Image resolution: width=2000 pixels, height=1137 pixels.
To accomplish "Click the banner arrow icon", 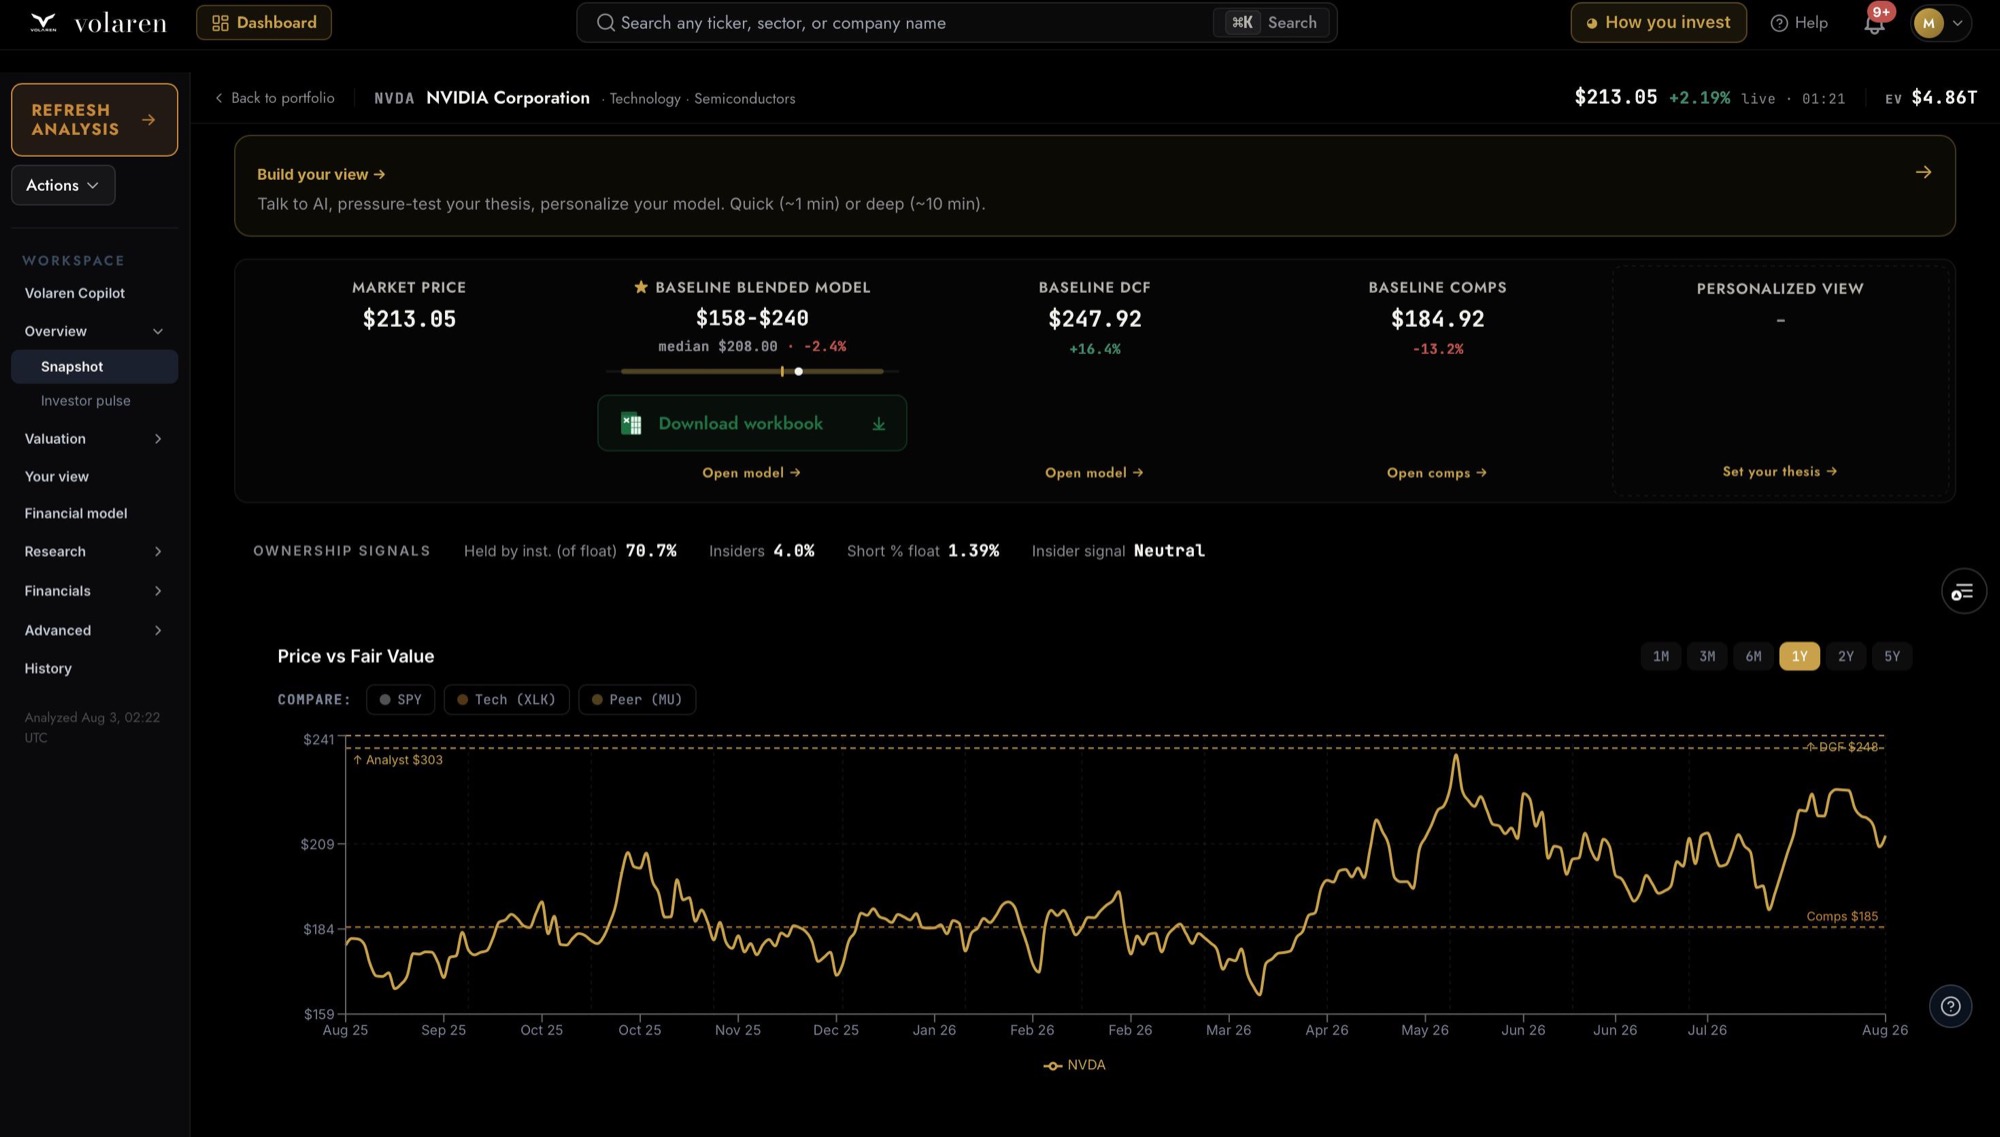I will [x=1923, y=172].
